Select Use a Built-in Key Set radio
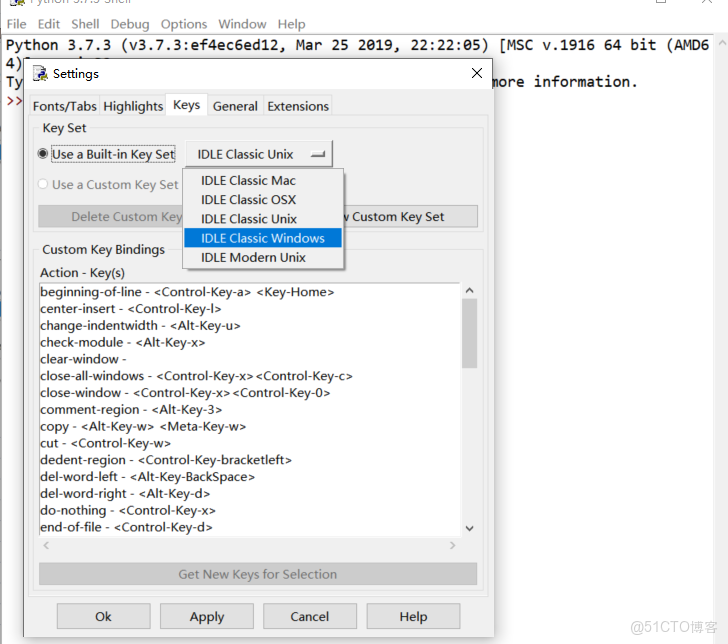Viewport: 728px width, 644px height. click(x=43, y=154)
